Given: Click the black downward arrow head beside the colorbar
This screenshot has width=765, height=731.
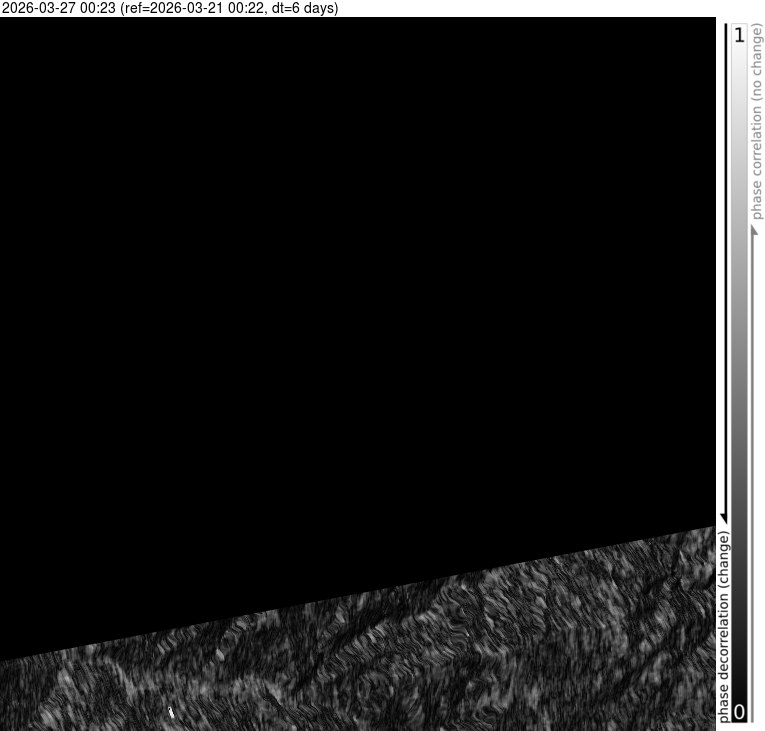Looking at the screenshot, I should point(724,515).
